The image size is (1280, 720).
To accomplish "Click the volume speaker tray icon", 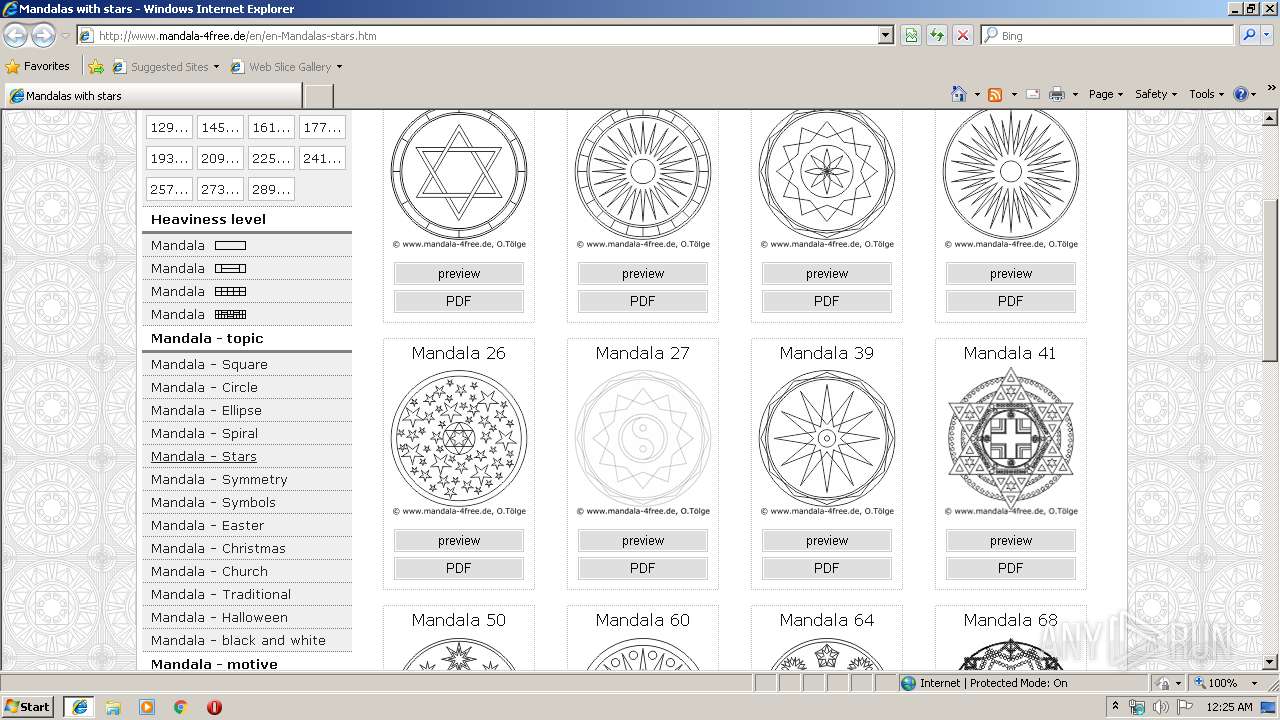I will click(x=1160, y=707).
